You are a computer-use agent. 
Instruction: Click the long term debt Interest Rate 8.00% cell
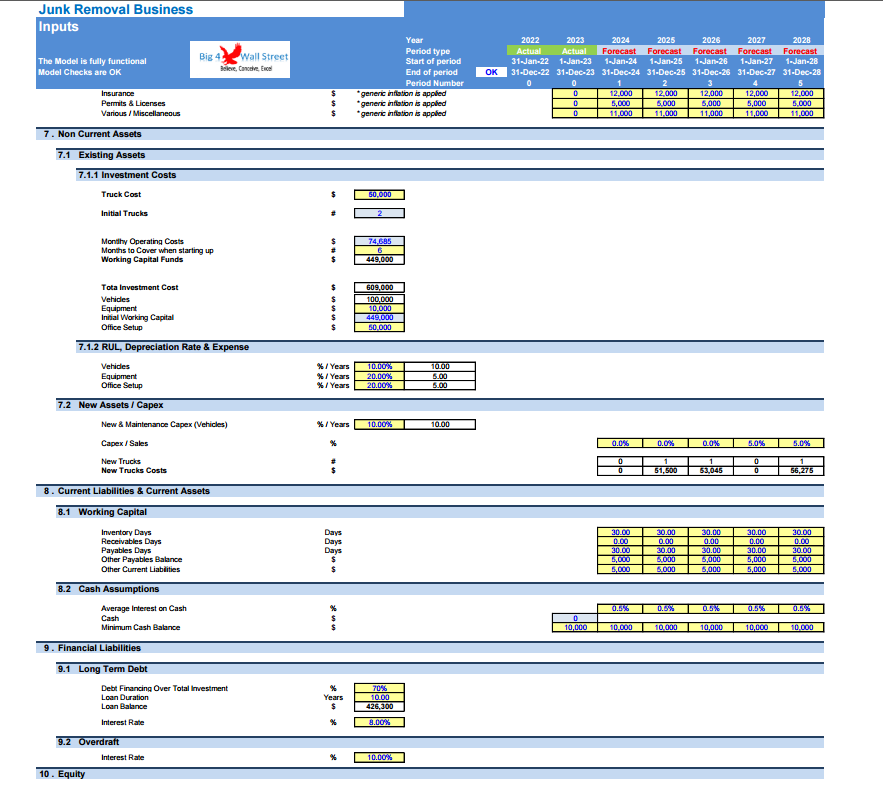[x=379, y=722]
